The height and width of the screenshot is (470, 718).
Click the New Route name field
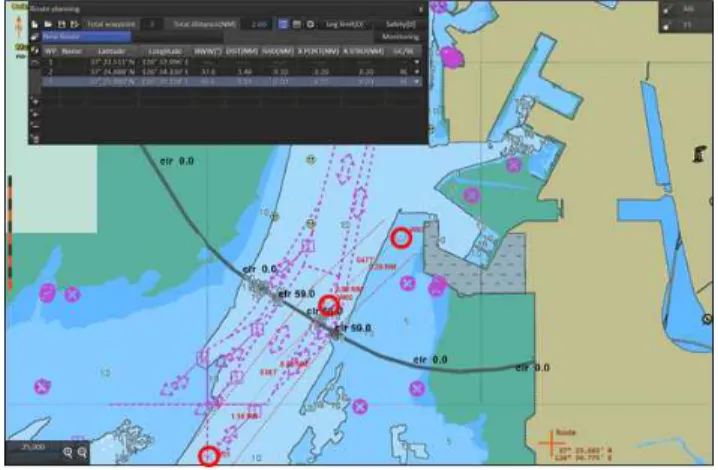pyautogui.click(x=87, y=37)
